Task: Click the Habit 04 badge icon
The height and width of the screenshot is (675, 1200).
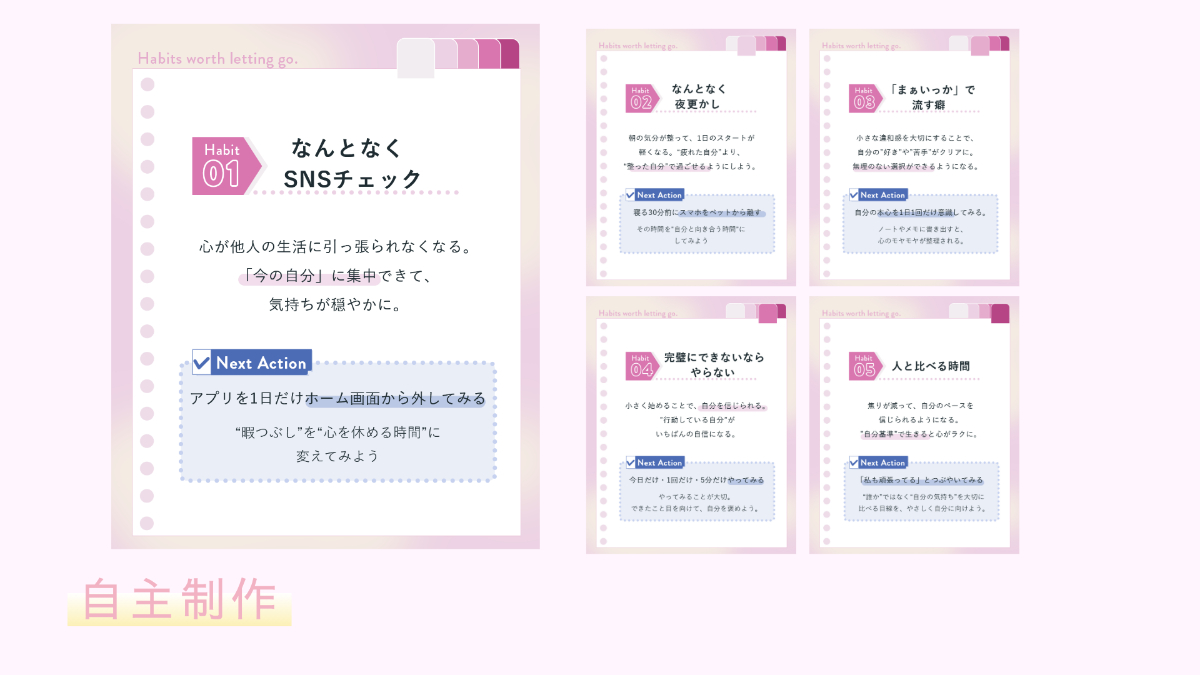Action: tap(642, 366)
